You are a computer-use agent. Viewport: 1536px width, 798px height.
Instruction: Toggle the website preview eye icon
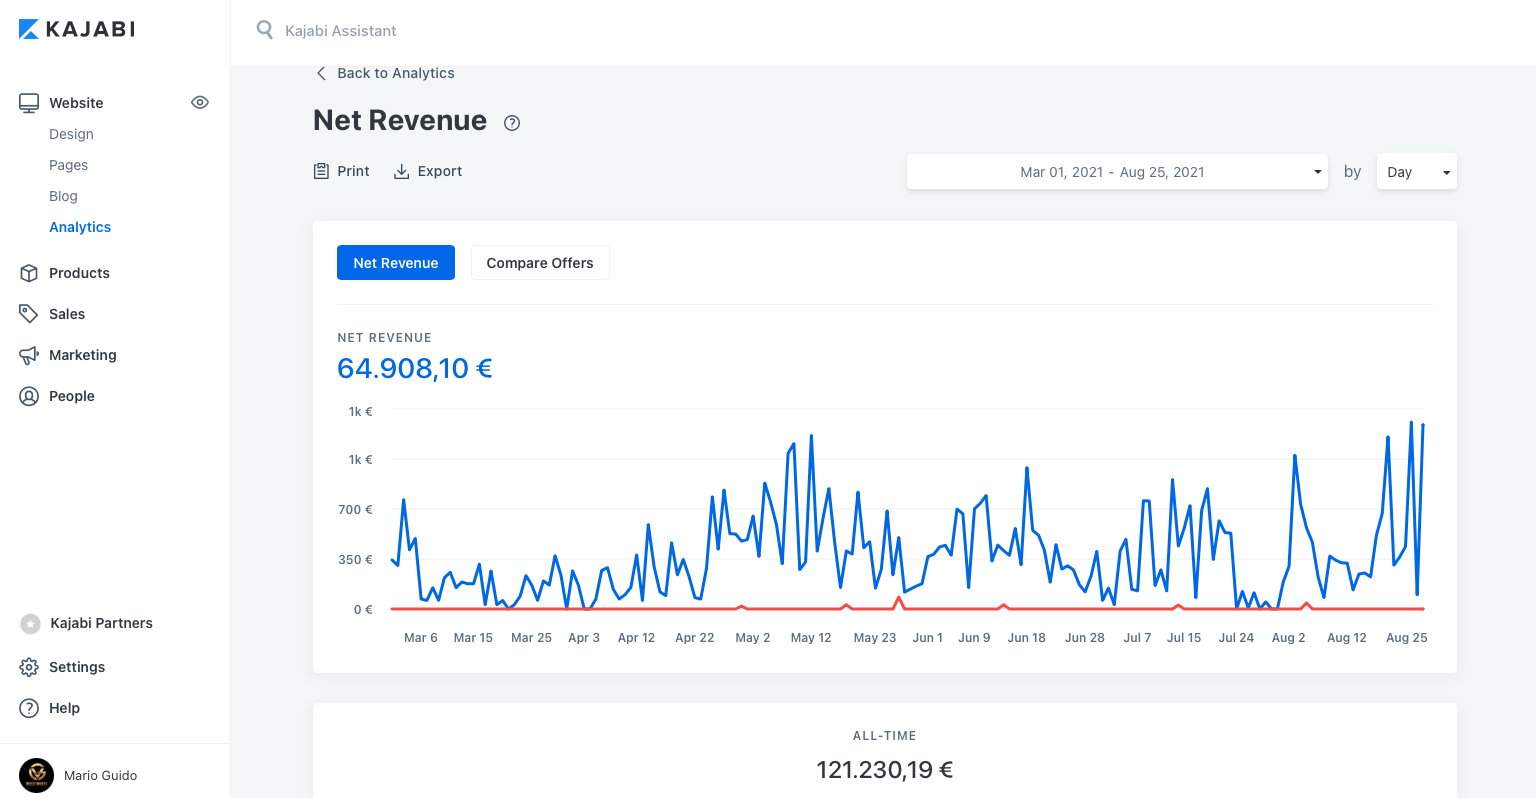(200, 102)
